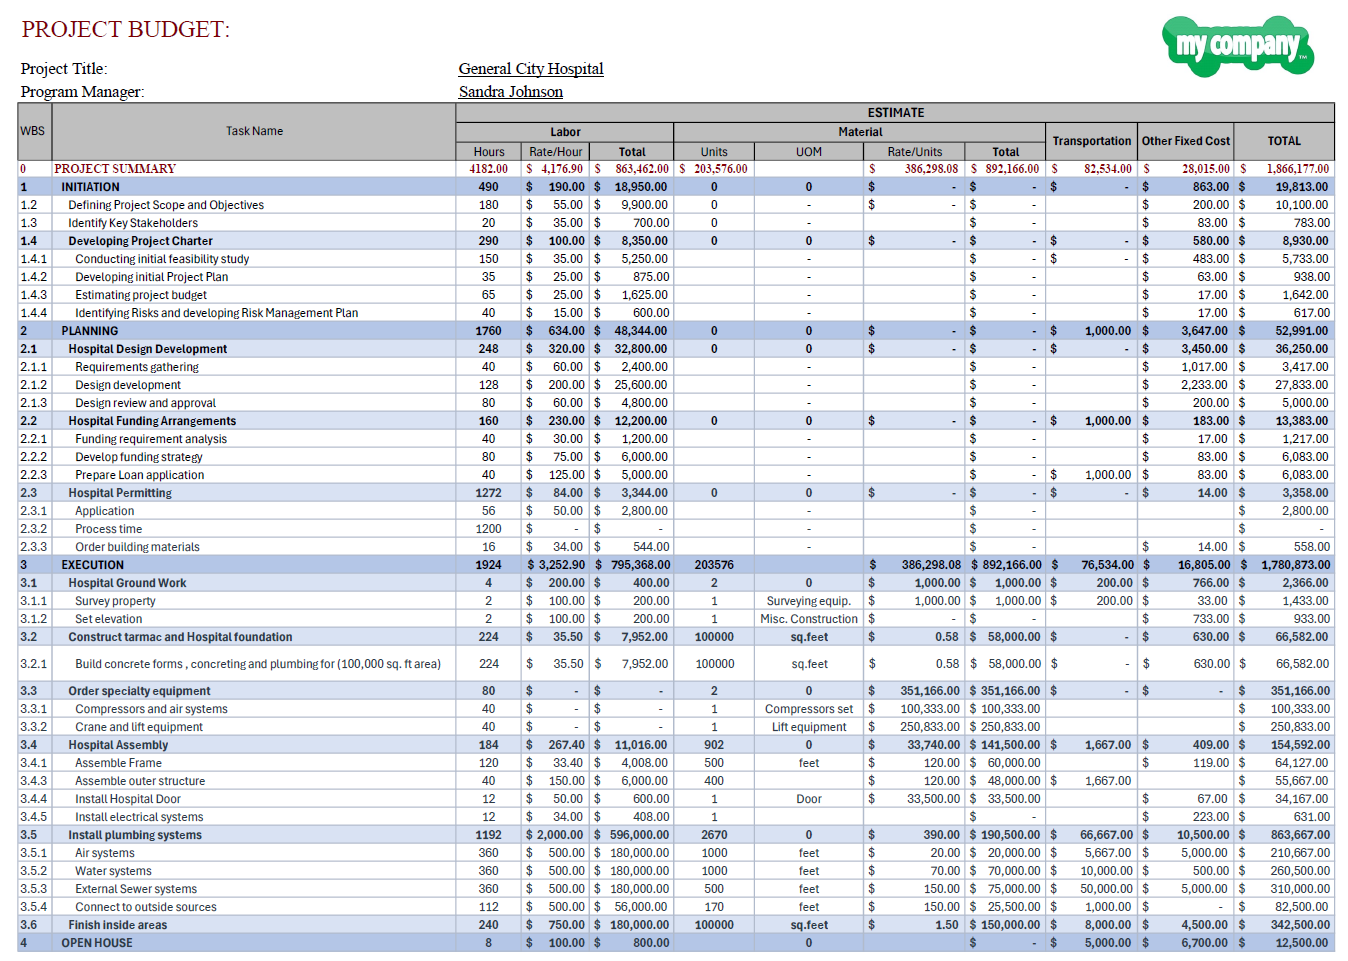Select the Units column header

[x=714, y=152]
